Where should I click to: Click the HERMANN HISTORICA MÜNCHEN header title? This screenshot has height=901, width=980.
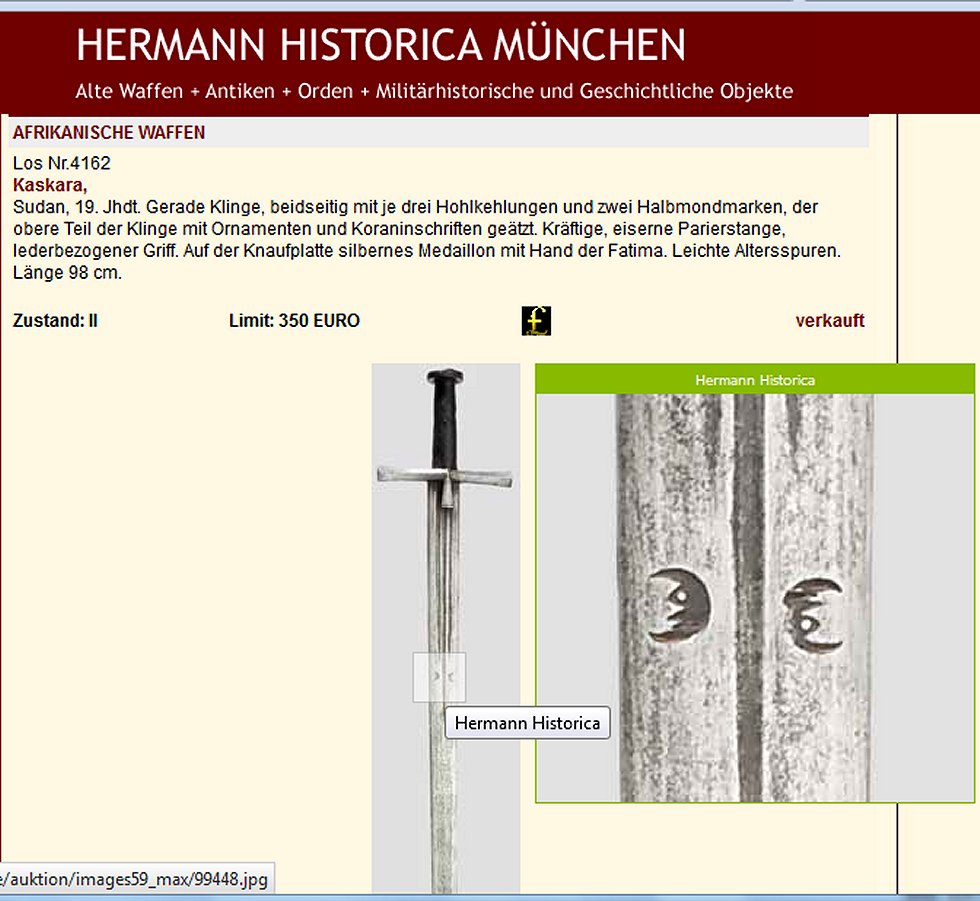[381, 44]
